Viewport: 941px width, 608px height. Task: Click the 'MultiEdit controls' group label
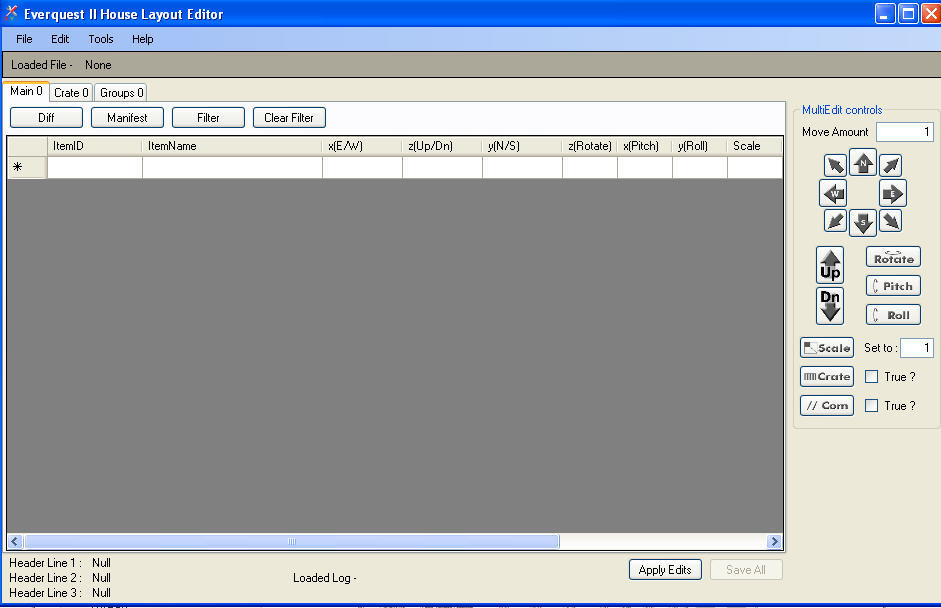842,110
